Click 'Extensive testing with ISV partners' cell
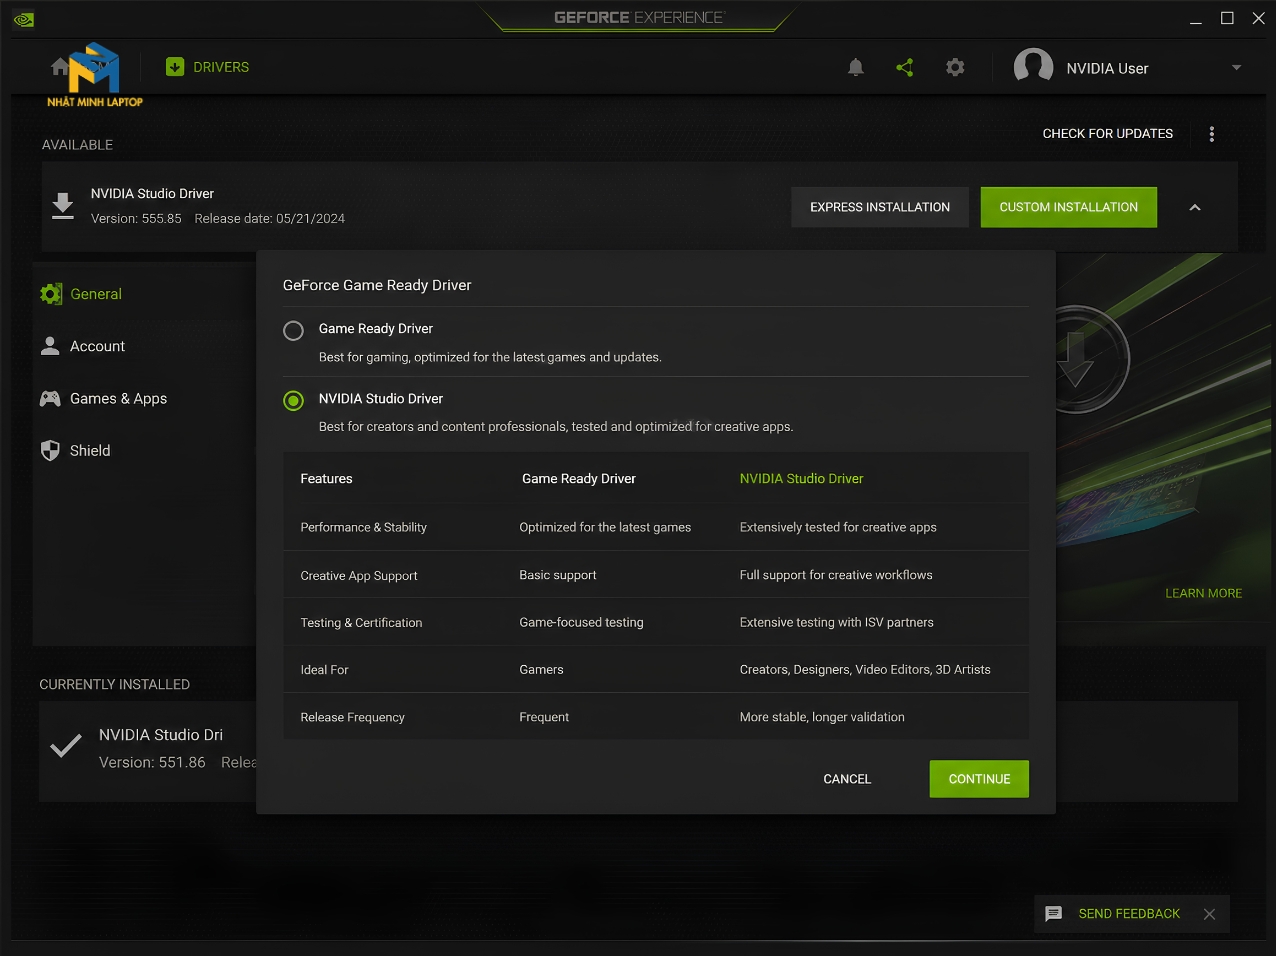Viewport: 1276px width, 956px height. (x=836, y=622)
